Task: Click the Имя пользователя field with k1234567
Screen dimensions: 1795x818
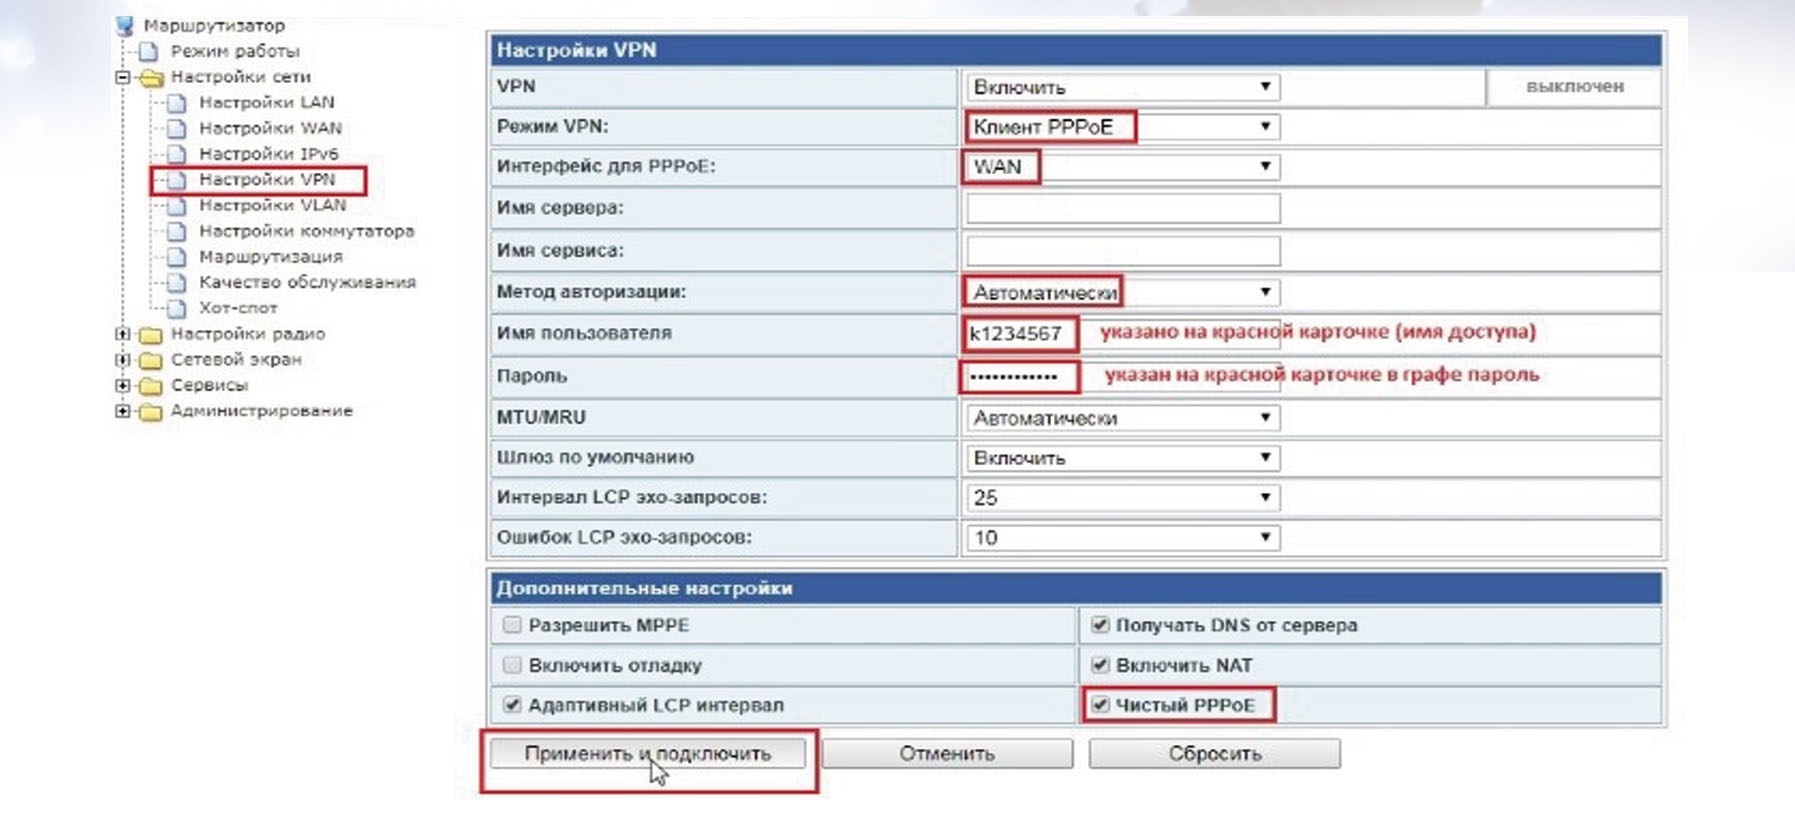Action: click(x=1123, y=333)
